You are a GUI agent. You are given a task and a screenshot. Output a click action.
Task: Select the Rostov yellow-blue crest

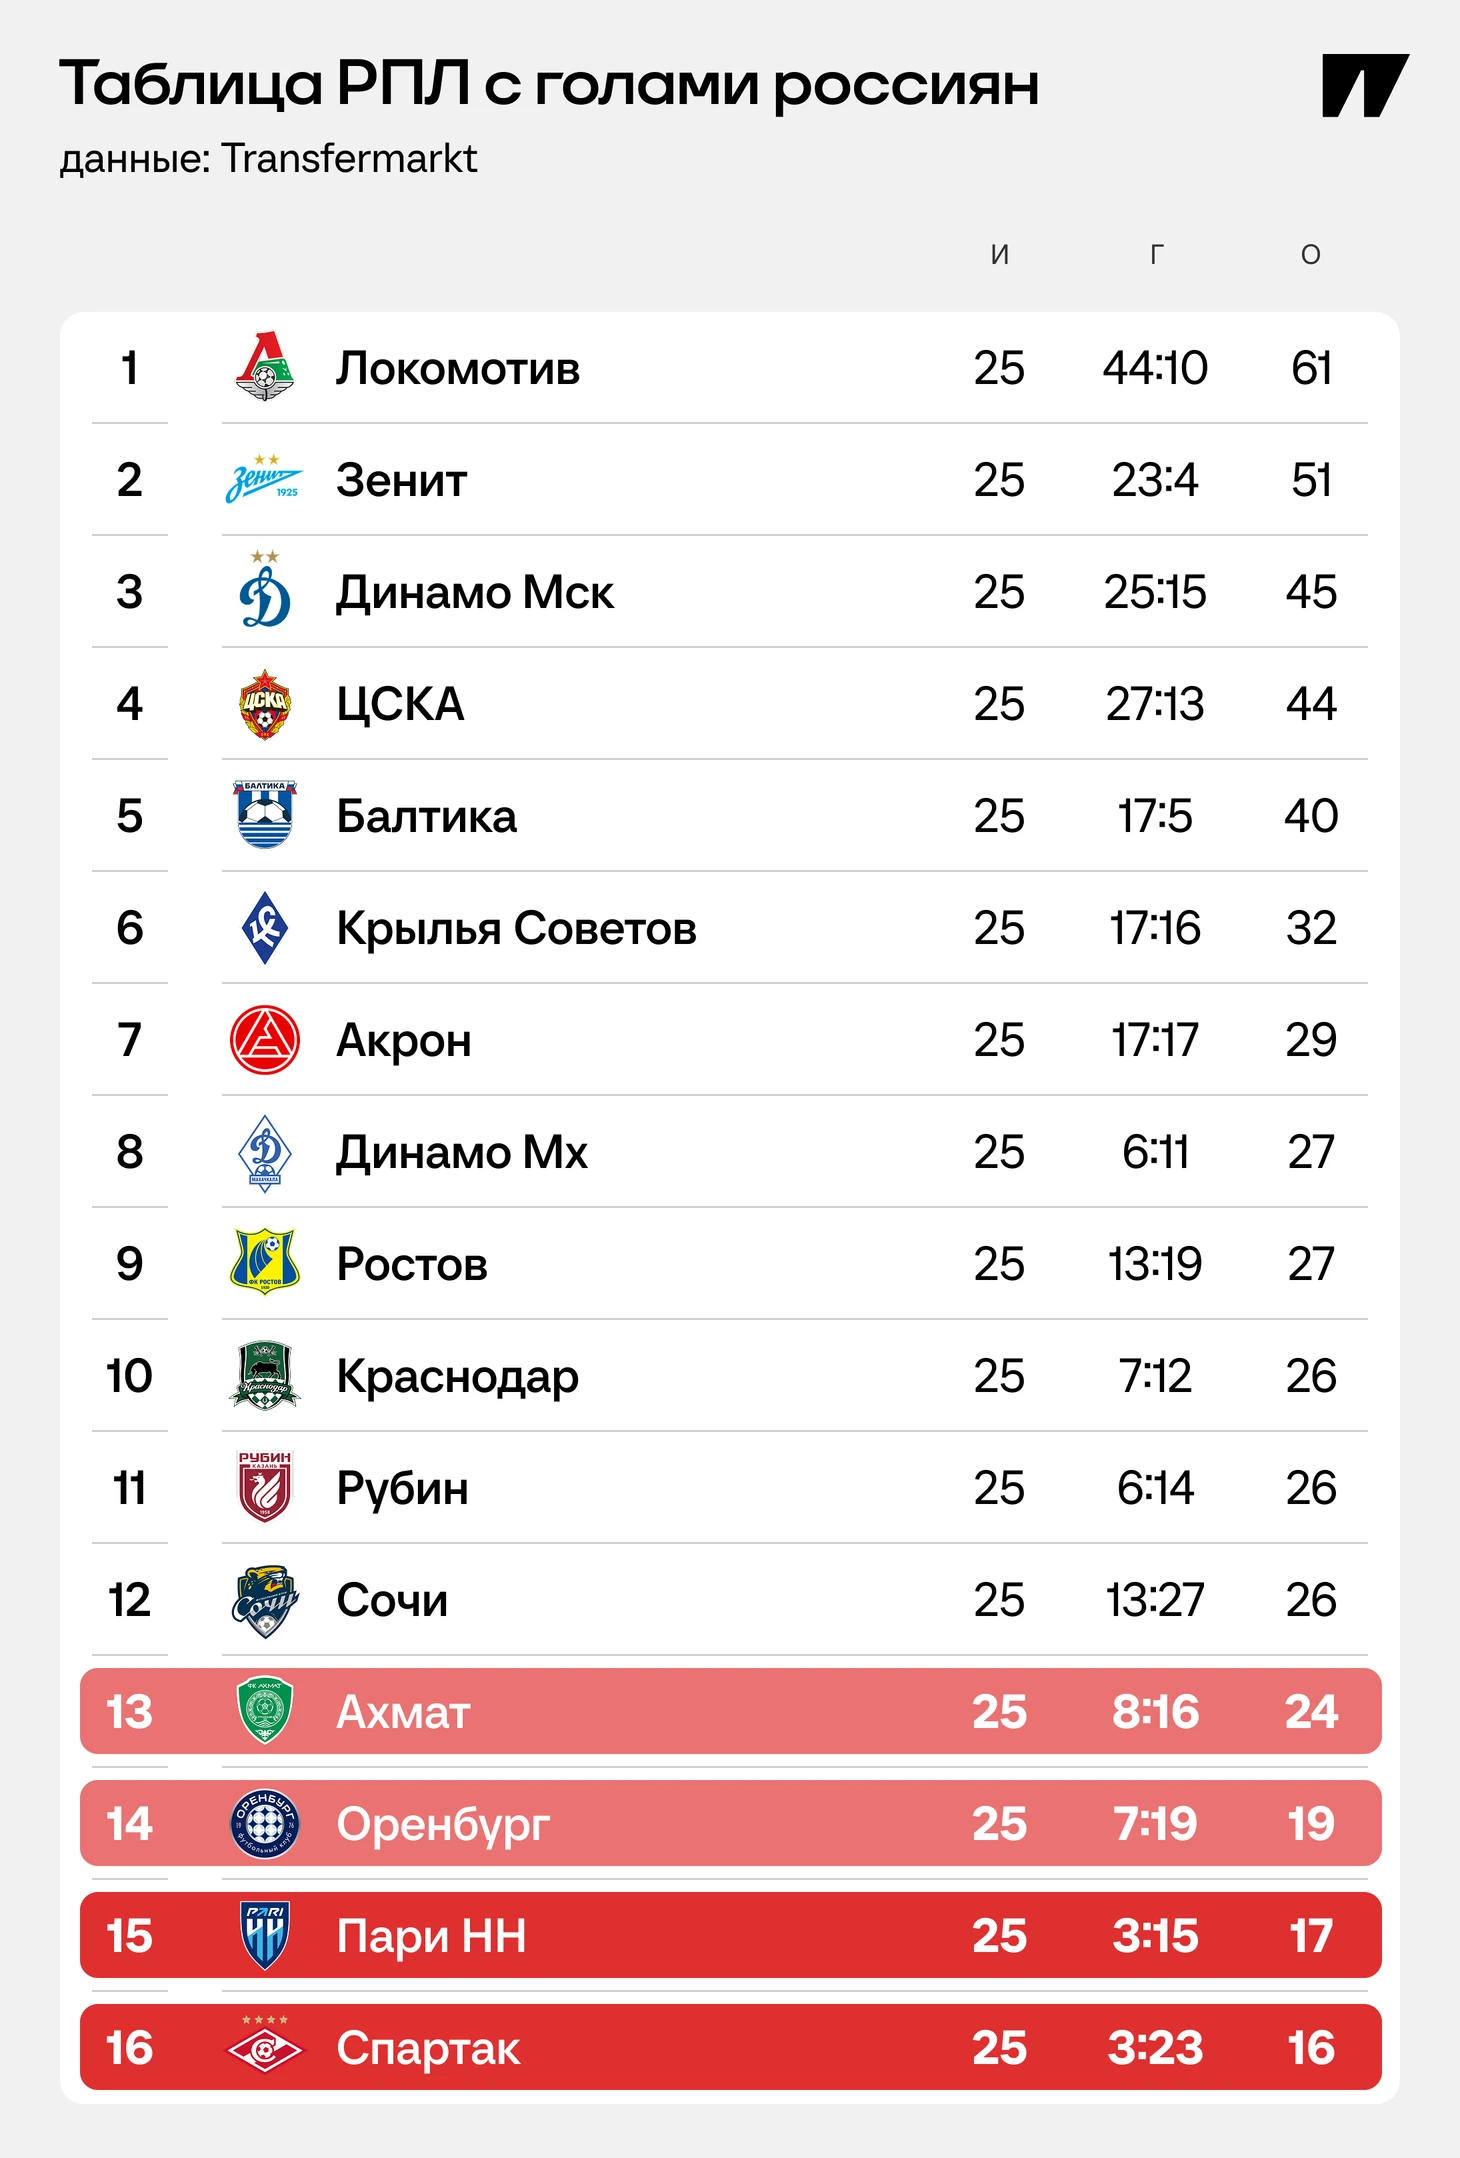tap(265, 1262)
